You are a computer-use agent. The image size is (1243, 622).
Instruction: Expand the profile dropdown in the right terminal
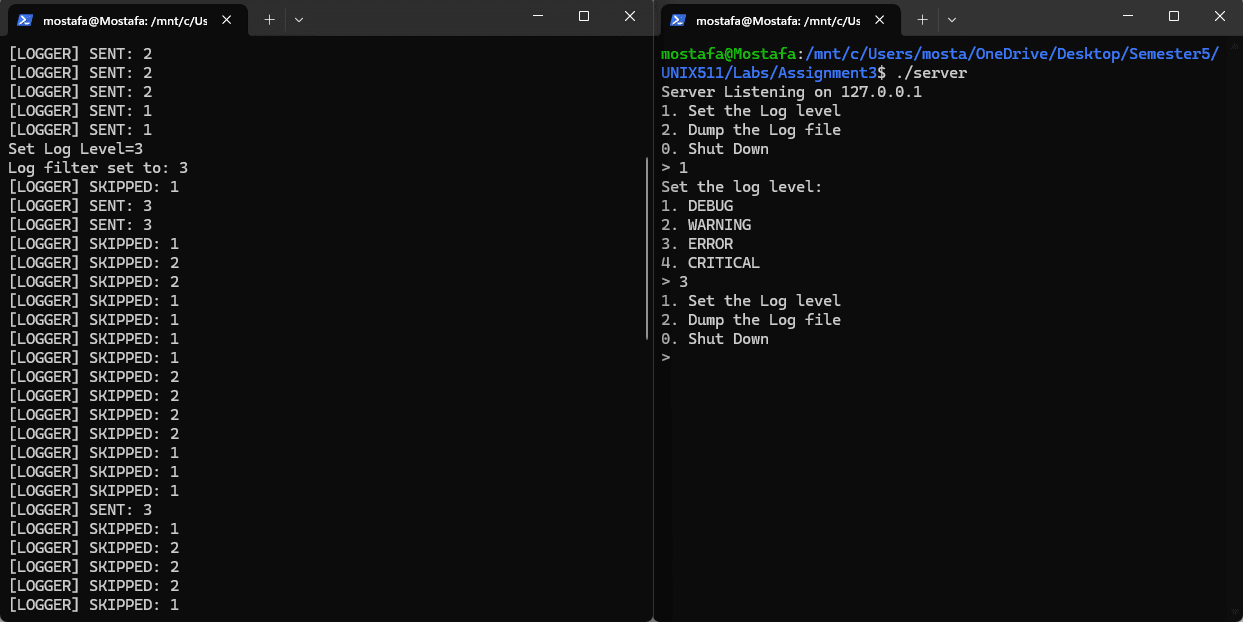952,20
